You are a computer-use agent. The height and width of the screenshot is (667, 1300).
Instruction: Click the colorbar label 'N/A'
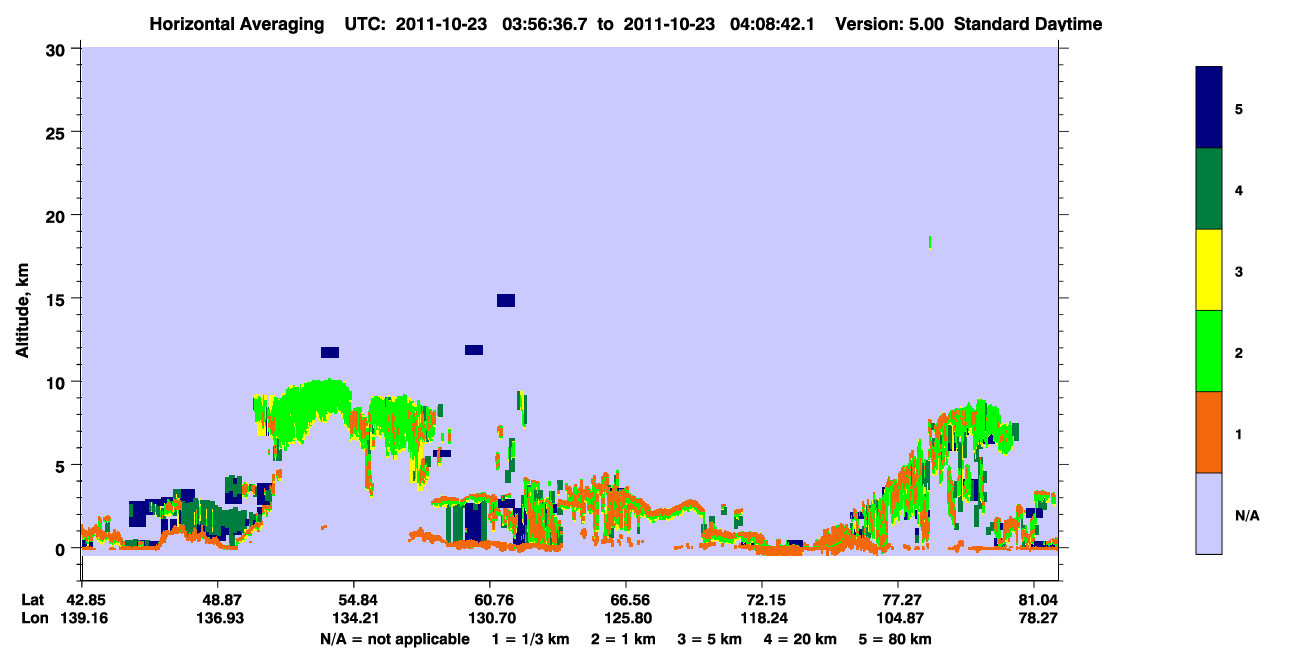coord(1247,515)
